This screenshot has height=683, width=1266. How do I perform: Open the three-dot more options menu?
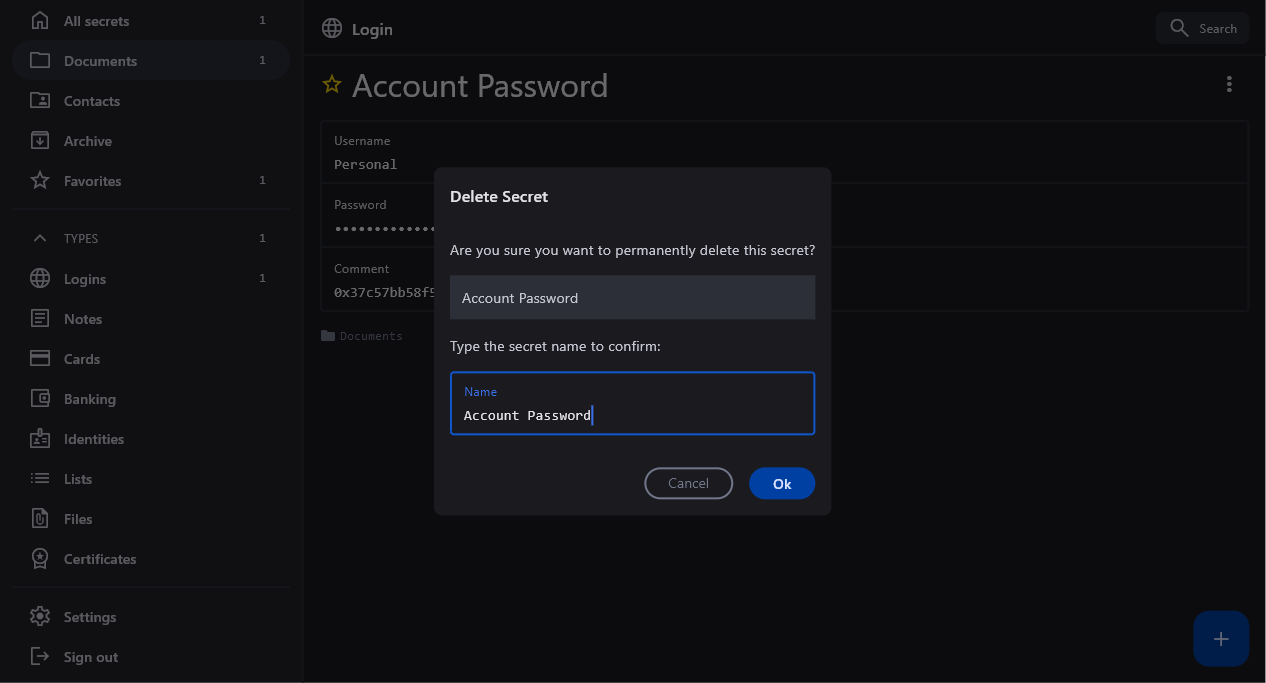1229,85
